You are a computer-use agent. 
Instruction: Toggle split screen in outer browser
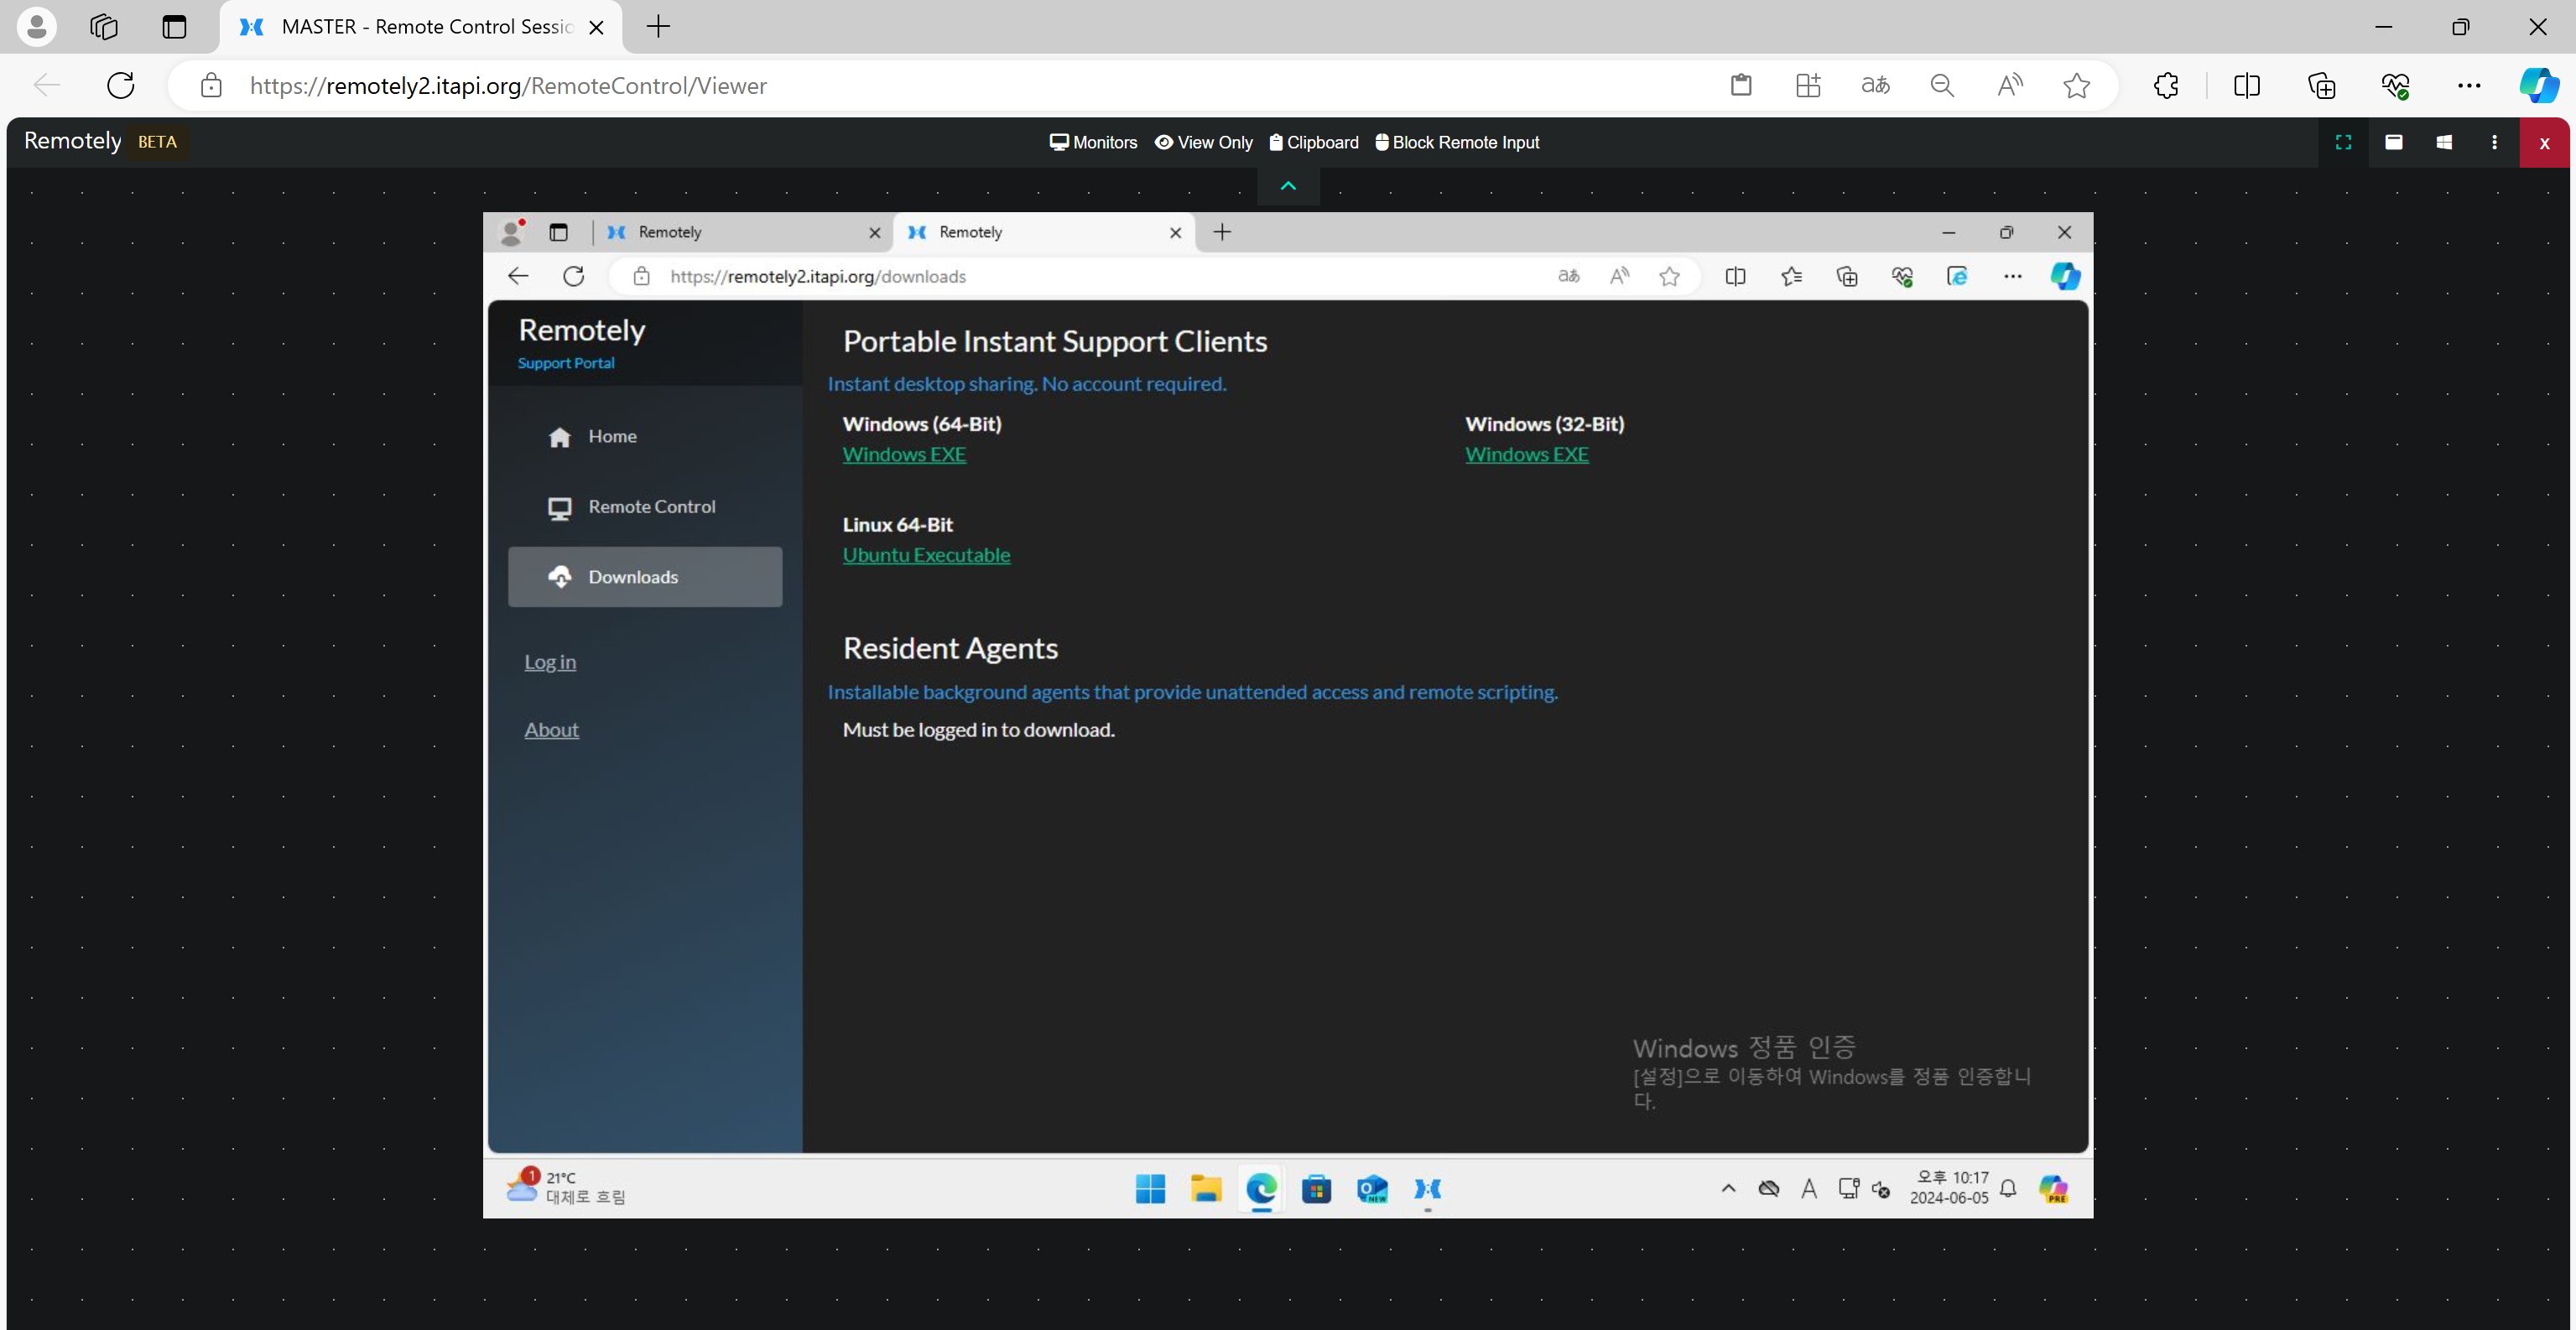[x=2246, y=85]
